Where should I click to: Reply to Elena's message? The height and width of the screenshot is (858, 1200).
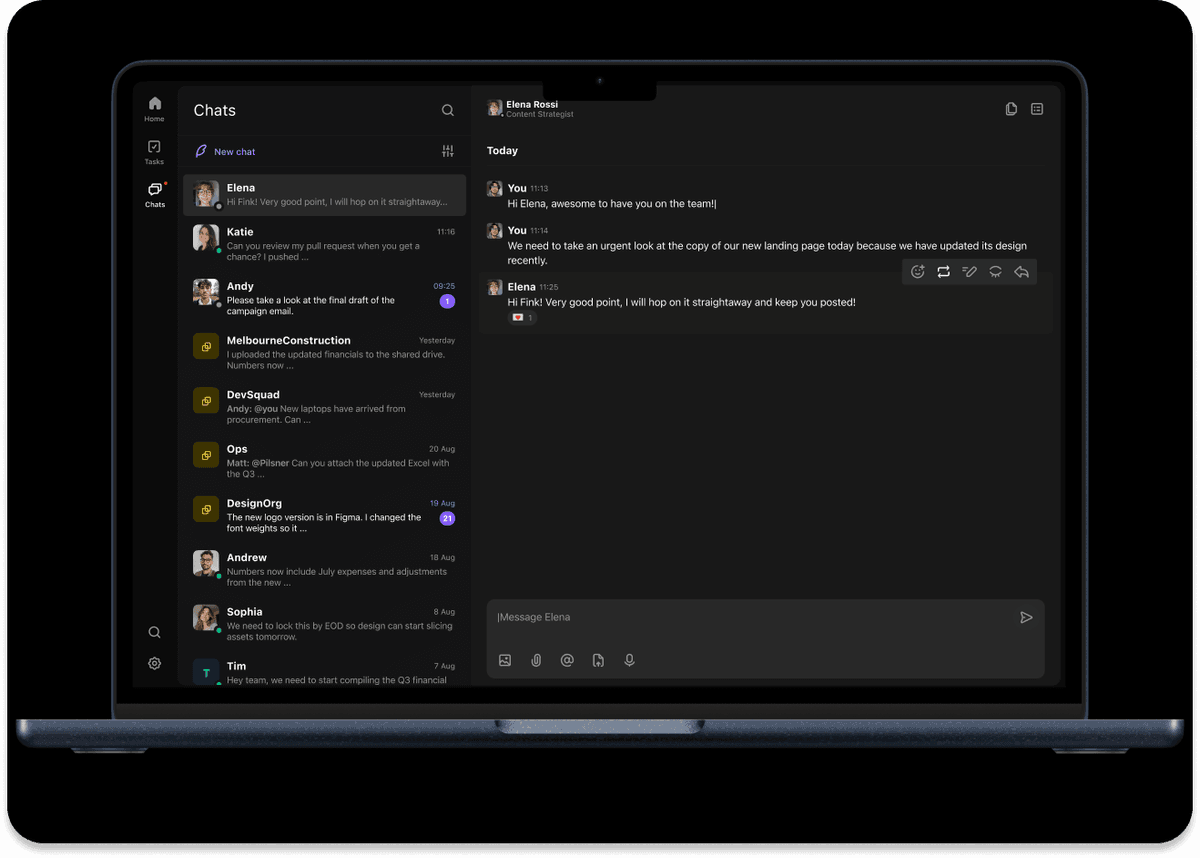click(1021, 271)
